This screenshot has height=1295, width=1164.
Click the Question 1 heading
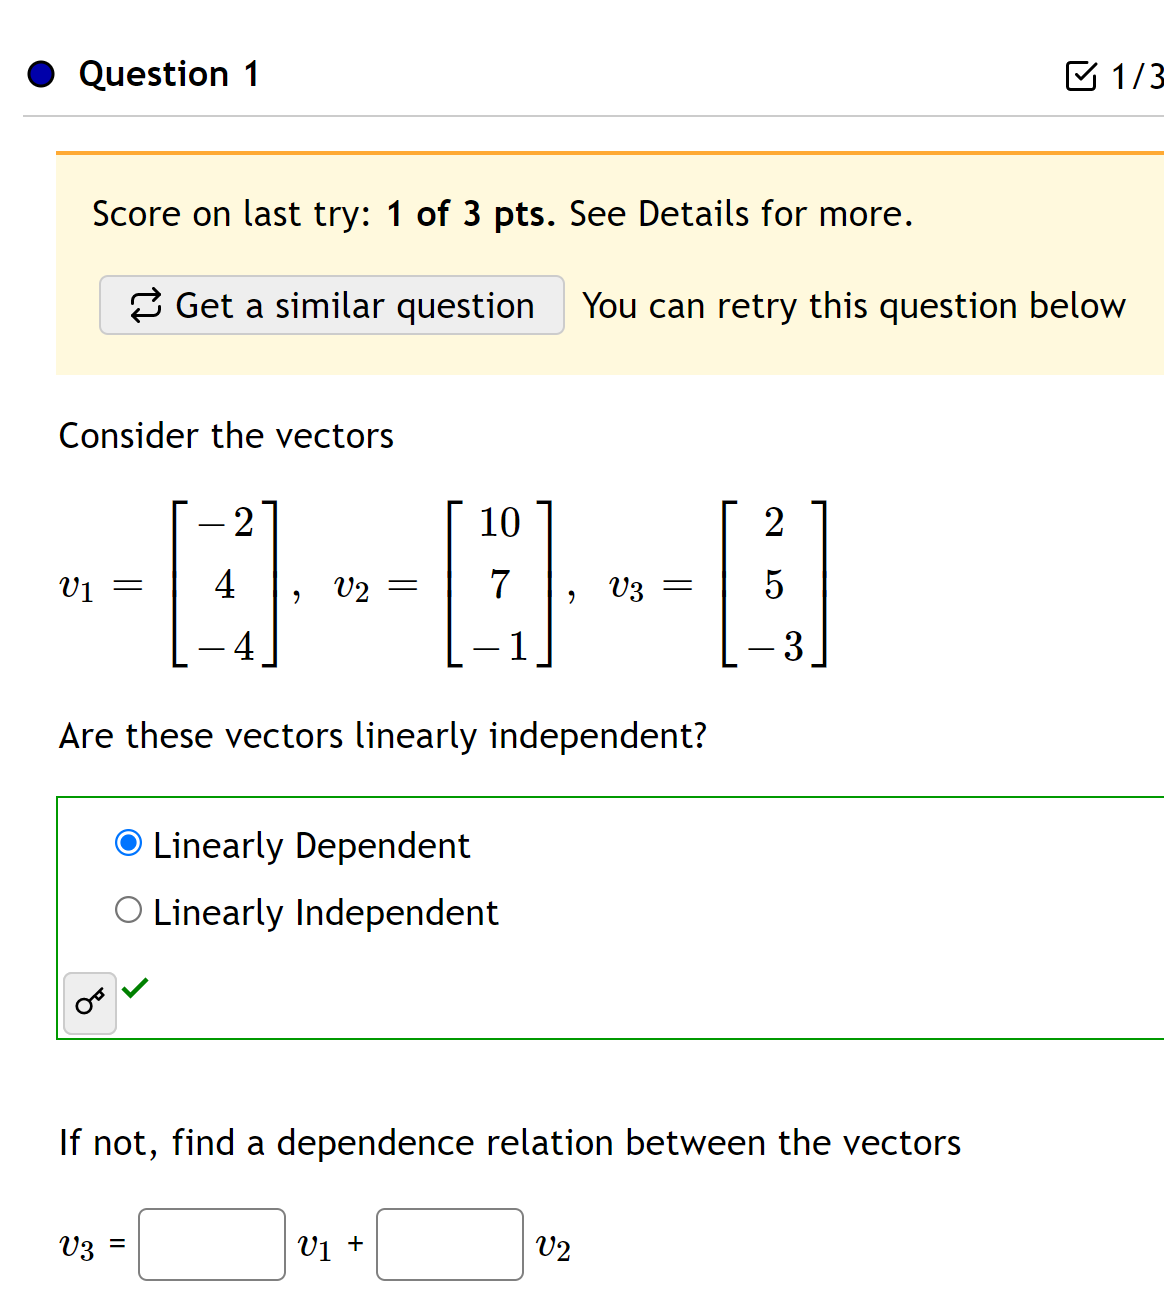tap(168, 74)
